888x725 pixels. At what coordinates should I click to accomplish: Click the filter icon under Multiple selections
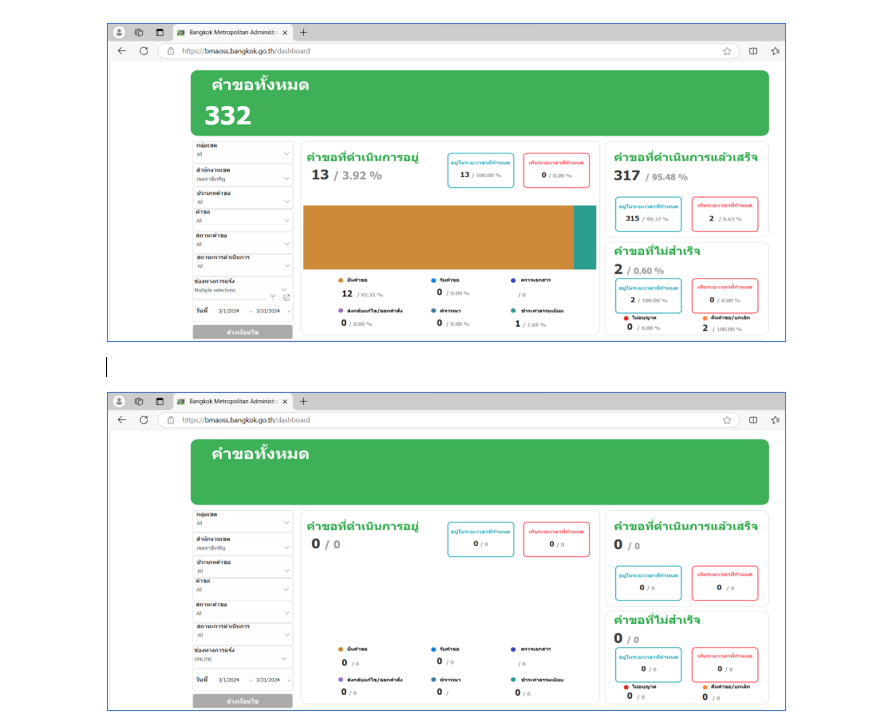273,298
